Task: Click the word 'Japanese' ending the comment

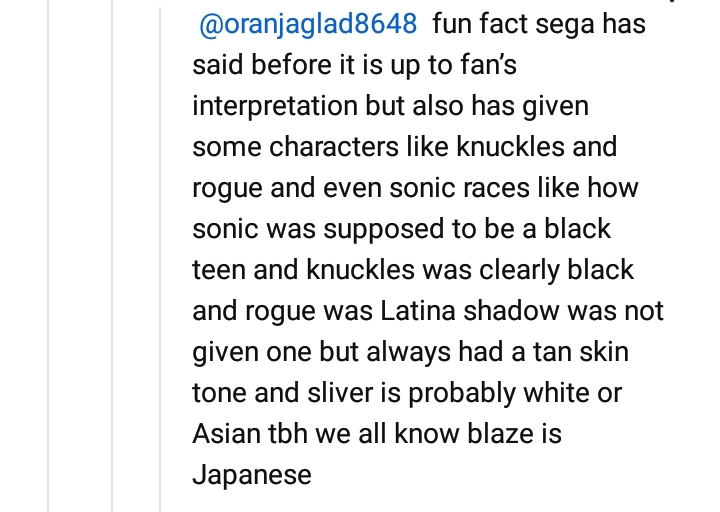Action: (x=252, y=475)
